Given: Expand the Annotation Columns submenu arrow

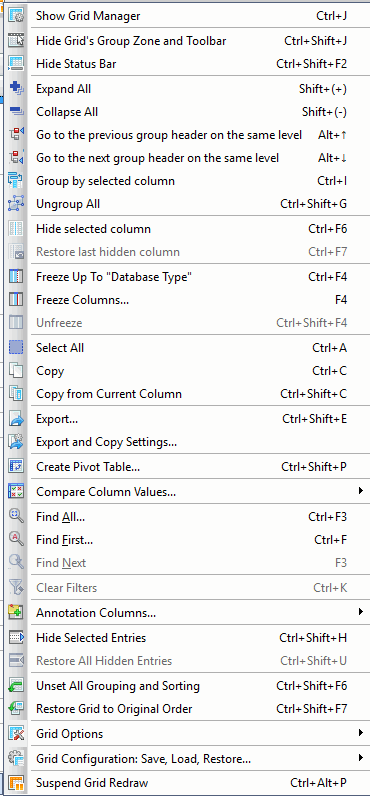Looking at the screenshot, I should 360,612.
